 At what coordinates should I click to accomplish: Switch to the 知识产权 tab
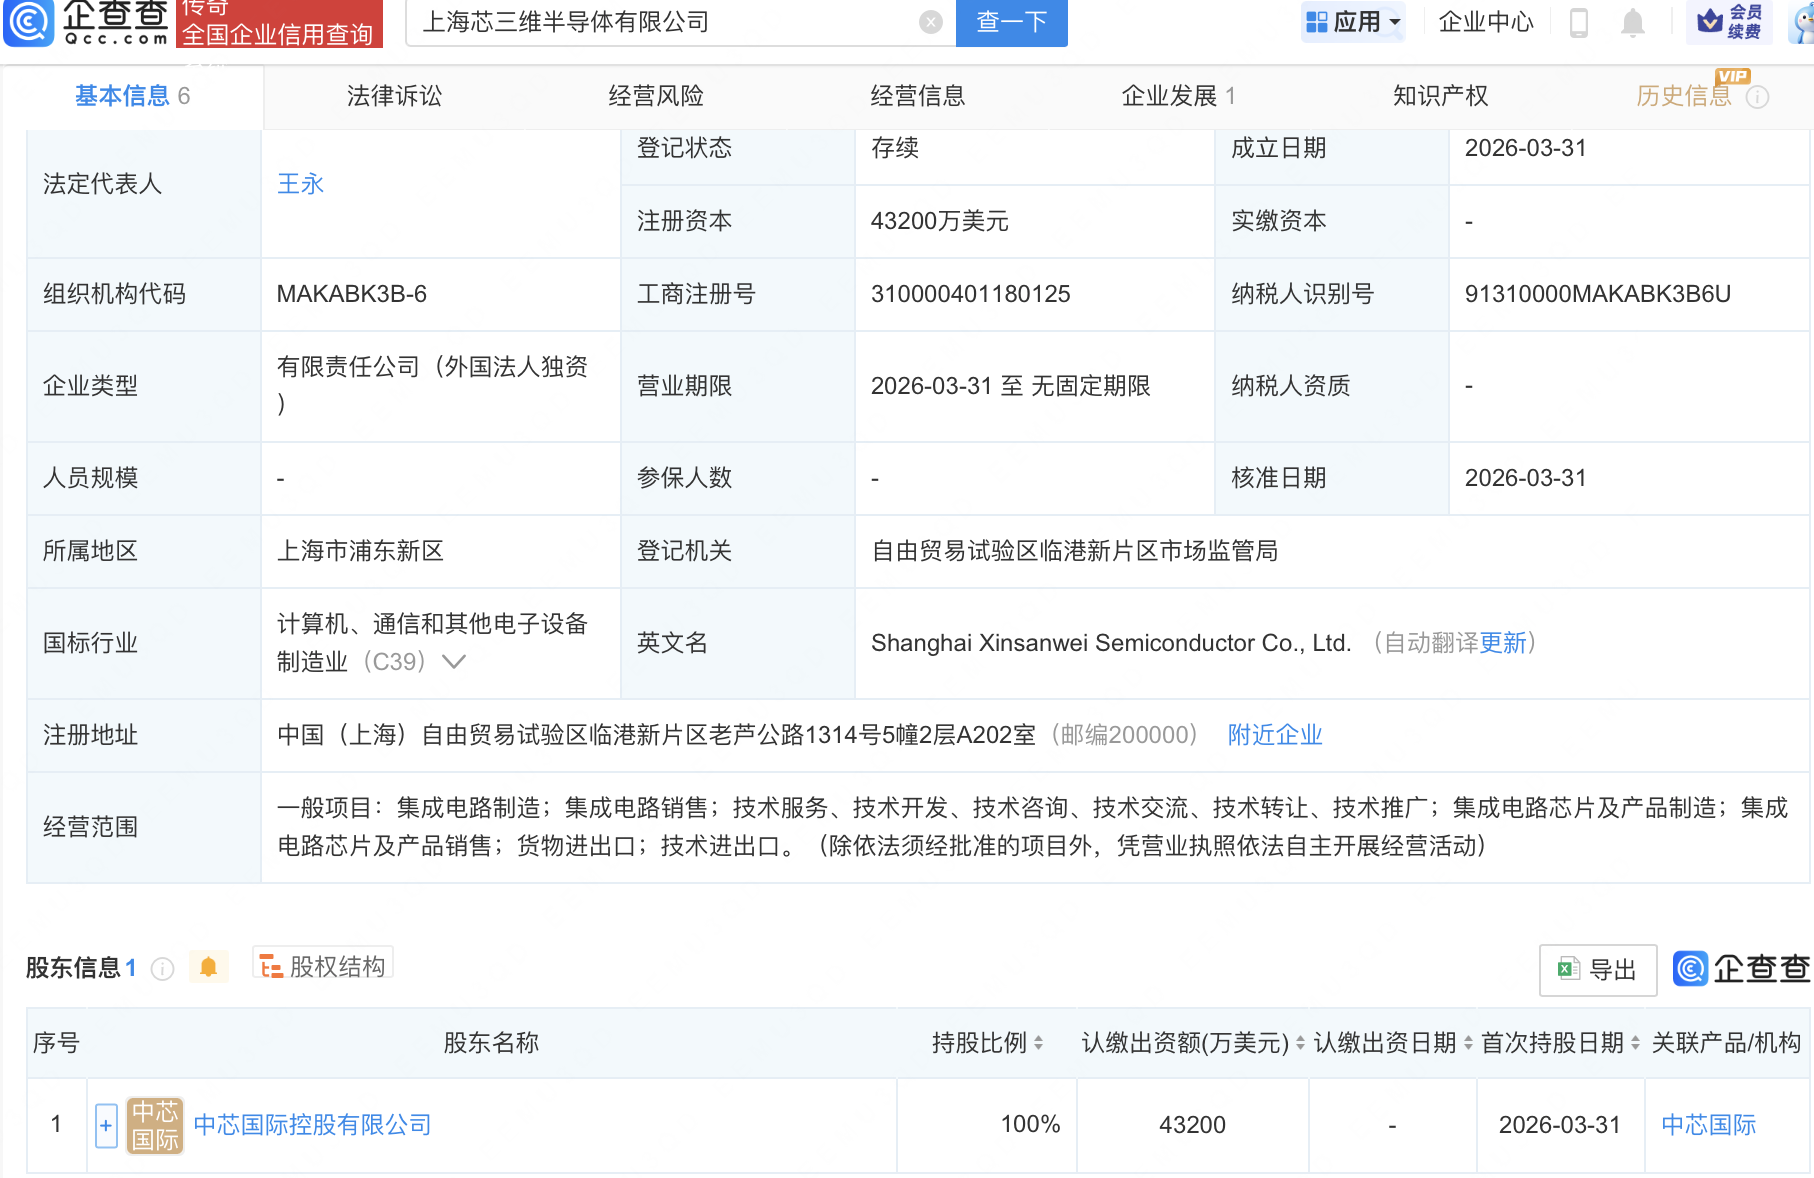coord(1440,96)
